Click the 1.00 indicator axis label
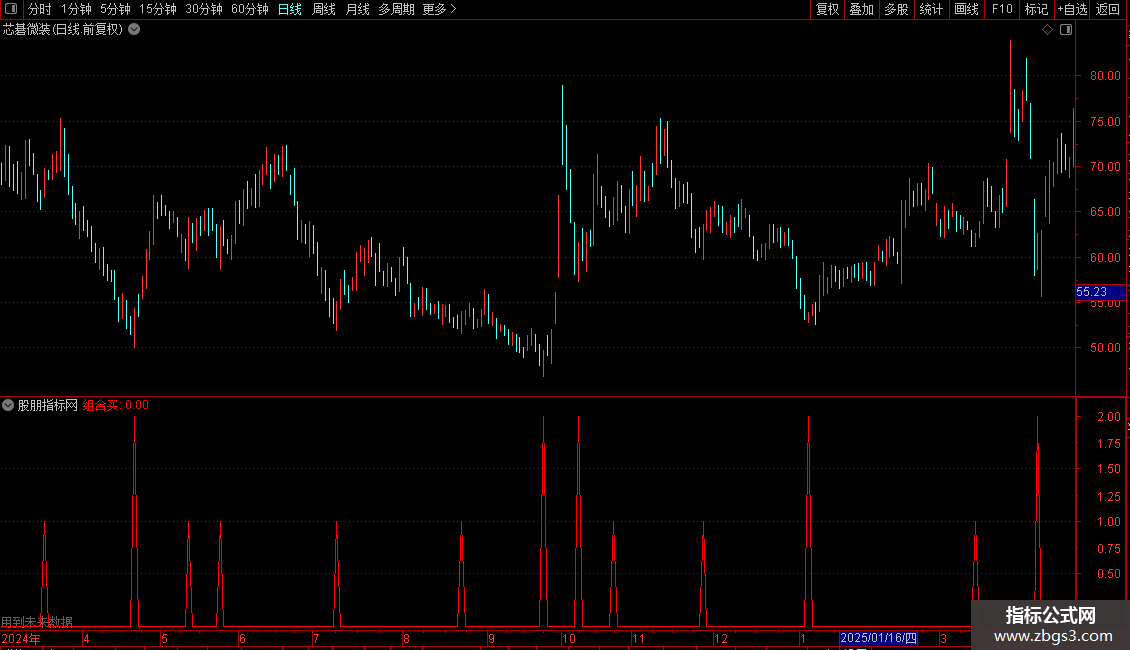Image resolution: width=1130 pixels, height=650 pixels. tap(1109, 522)
